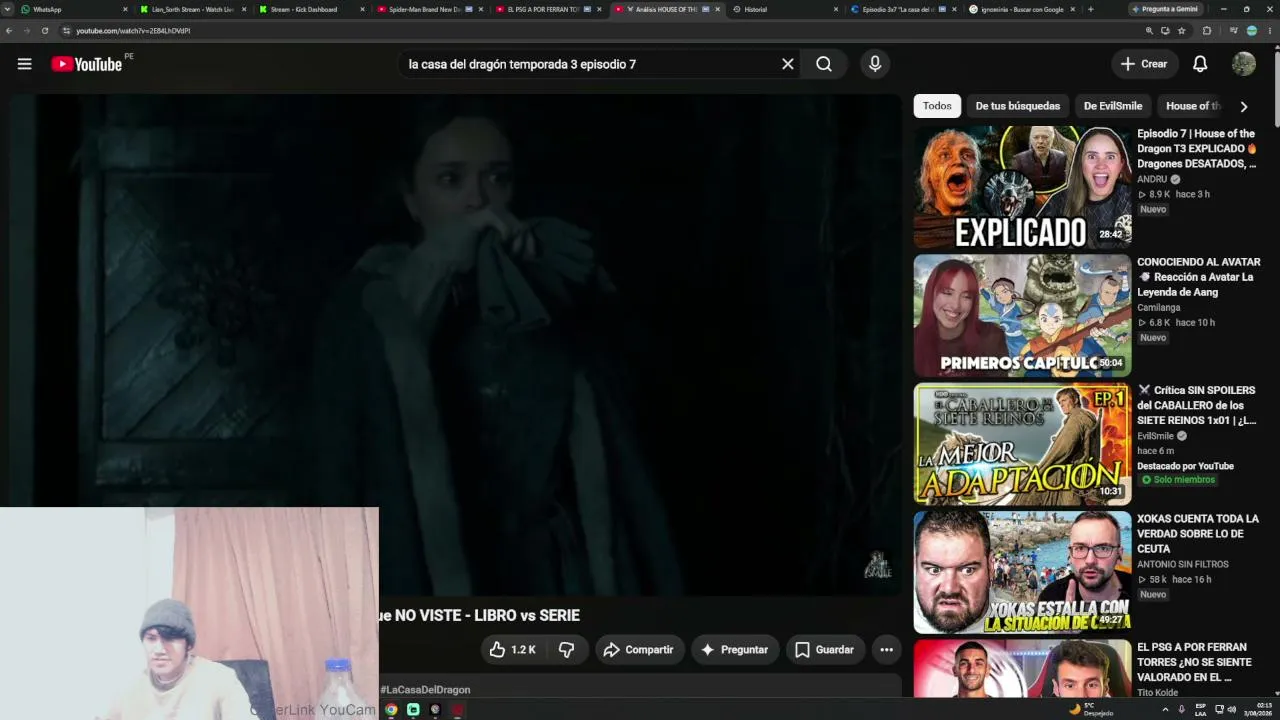Open the Caballero de los Siete Reinos thumbnail
The height and width of the screenshot is (720, 1280).
pyautogui.click(x=1022, y=444)
